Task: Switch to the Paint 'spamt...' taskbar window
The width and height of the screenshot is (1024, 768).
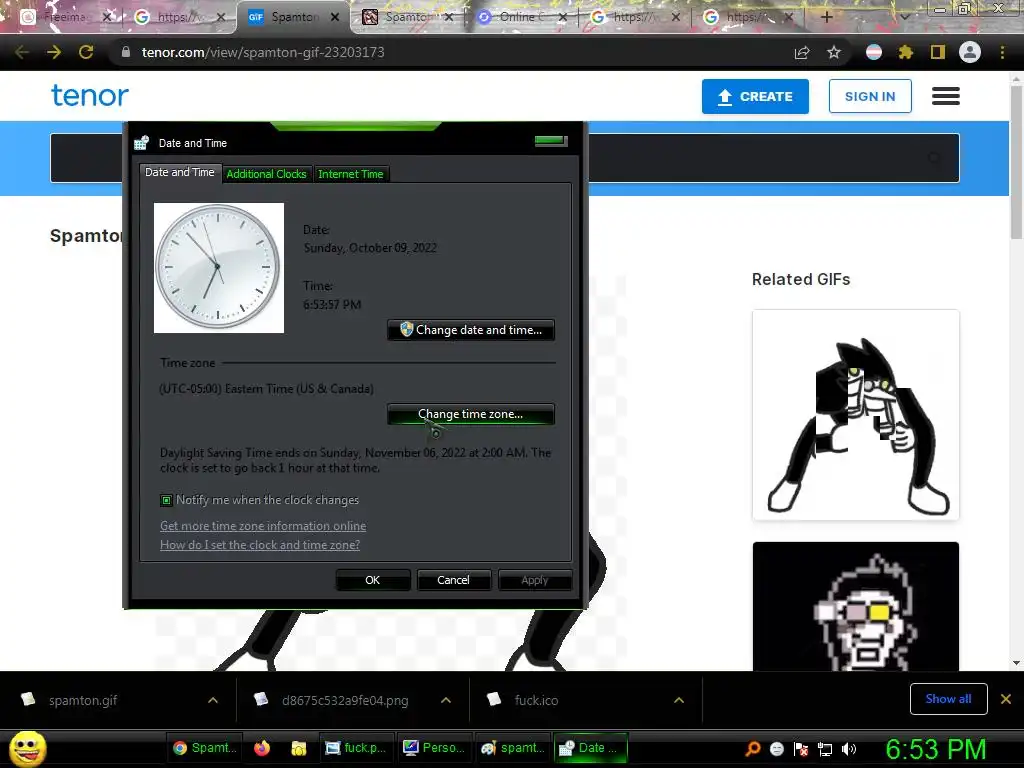Action: point(513,748)
